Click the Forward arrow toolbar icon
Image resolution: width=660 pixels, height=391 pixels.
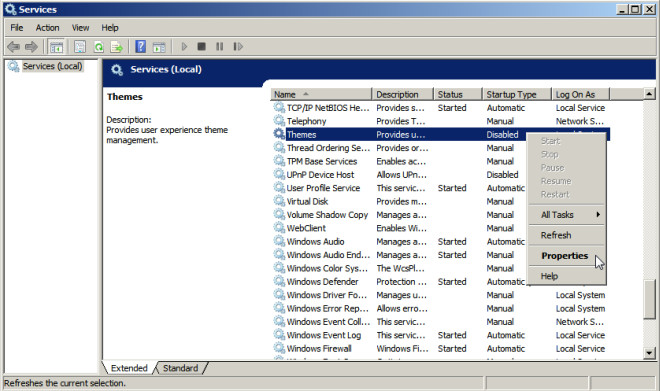(x=31, y=47)
